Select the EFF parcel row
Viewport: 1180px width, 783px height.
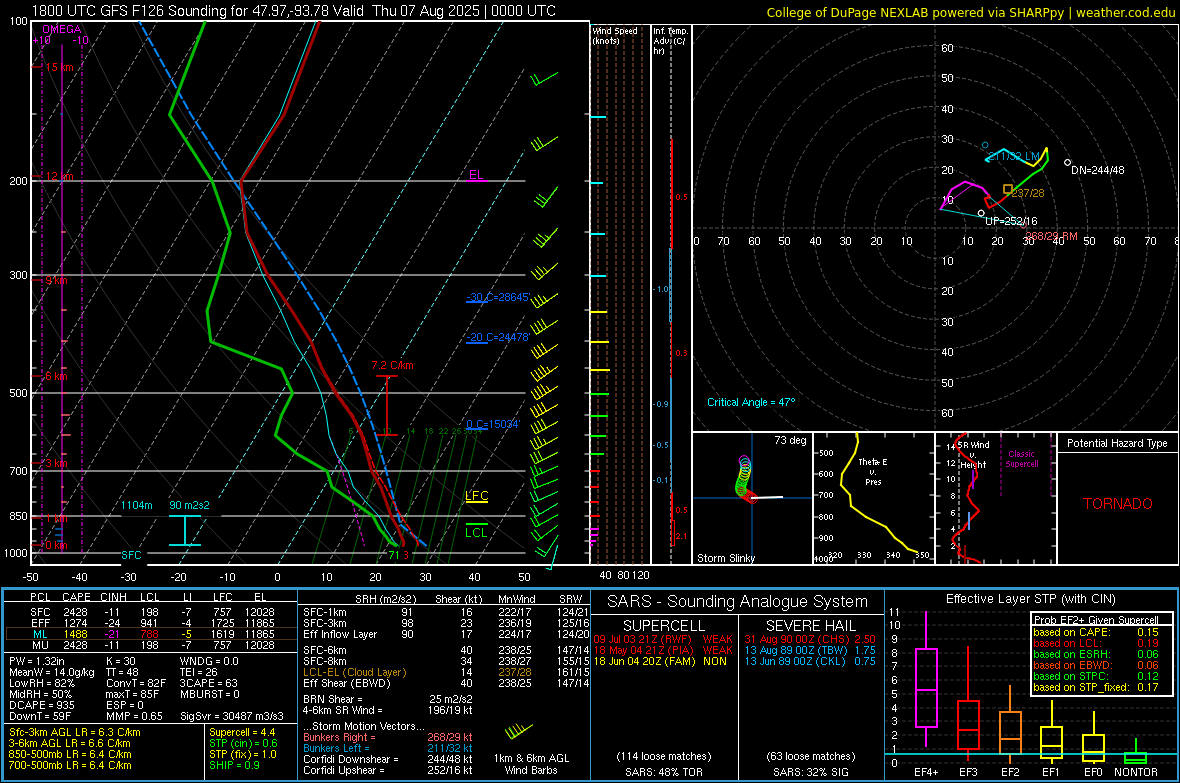tap(151, 623)
